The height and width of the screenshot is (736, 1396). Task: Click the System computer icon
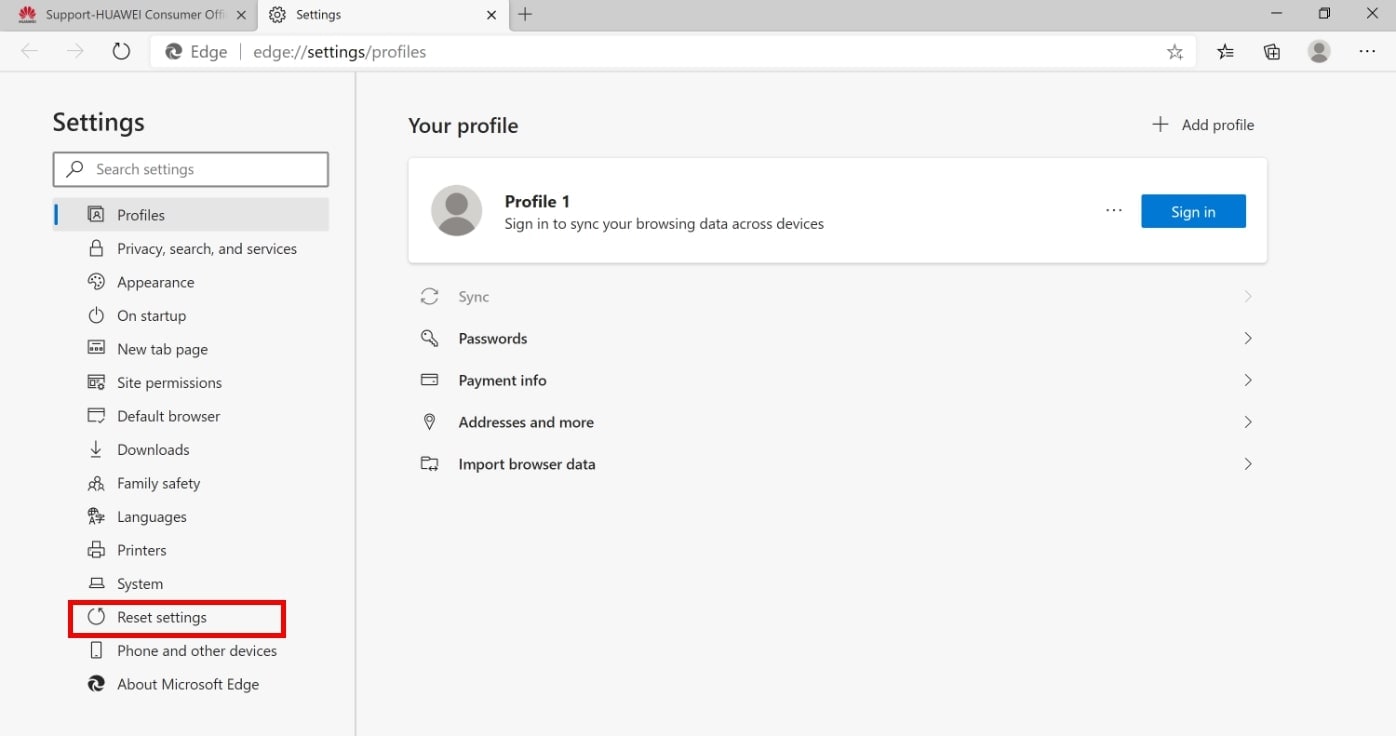96,583
